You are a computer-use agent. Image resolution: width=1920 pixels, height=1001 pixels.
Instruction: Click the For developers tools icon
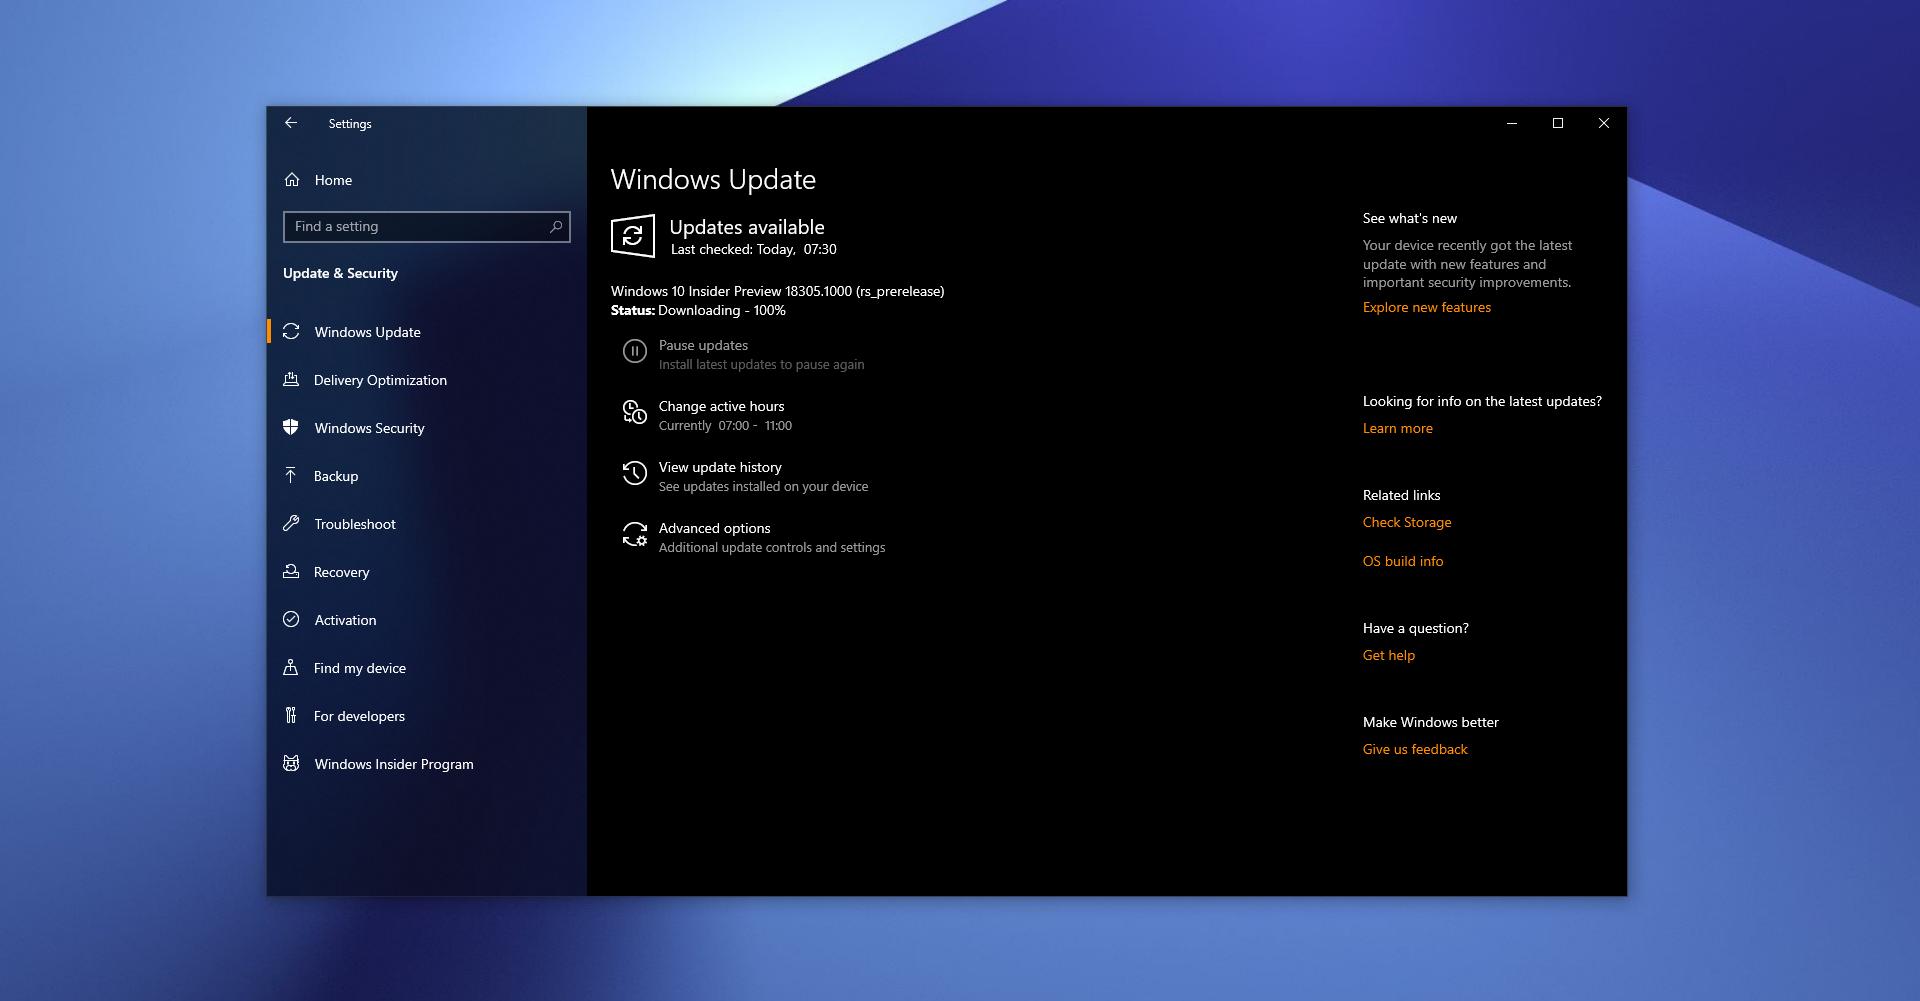(x=291, y=715)
